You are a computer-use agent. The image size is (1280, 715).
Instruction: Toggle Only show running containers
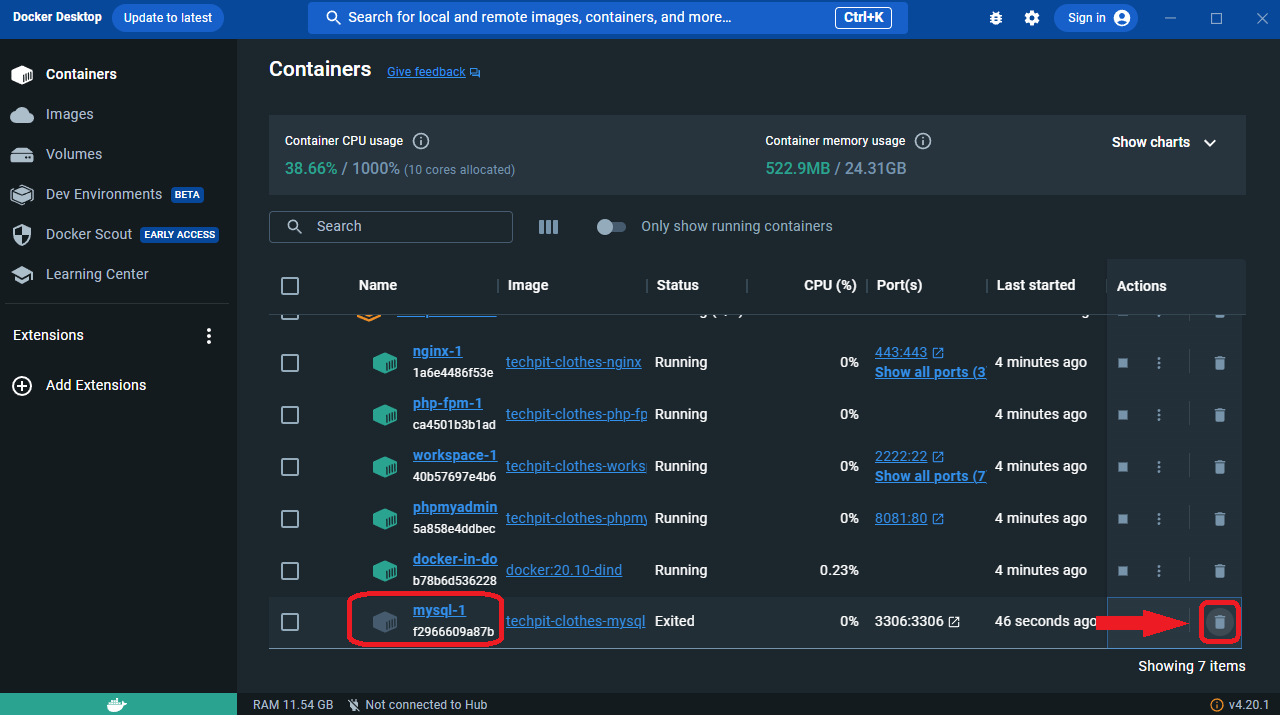[611, 227]
